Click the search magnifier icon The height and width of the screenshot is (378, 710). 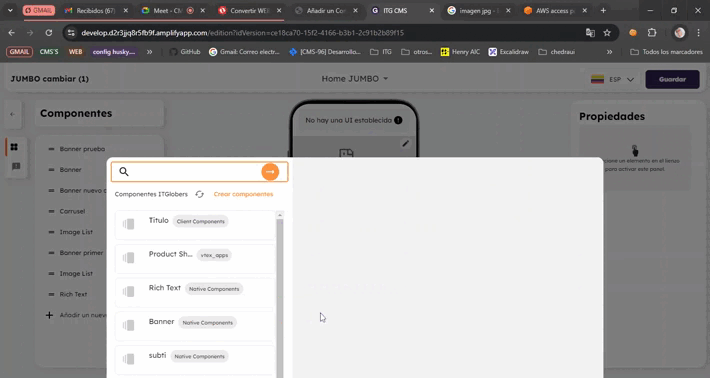pyautogui.click(x=124, y=172)
